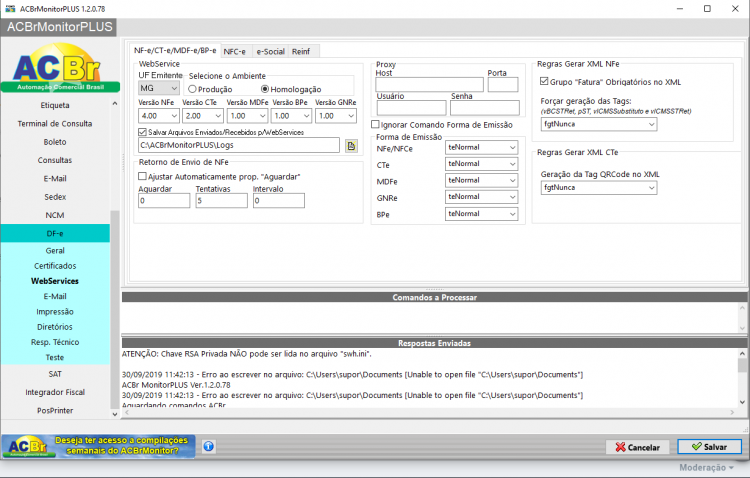Click the Proxy Host input field
Viewport: 750px width, 478px height.
[430, 85]
